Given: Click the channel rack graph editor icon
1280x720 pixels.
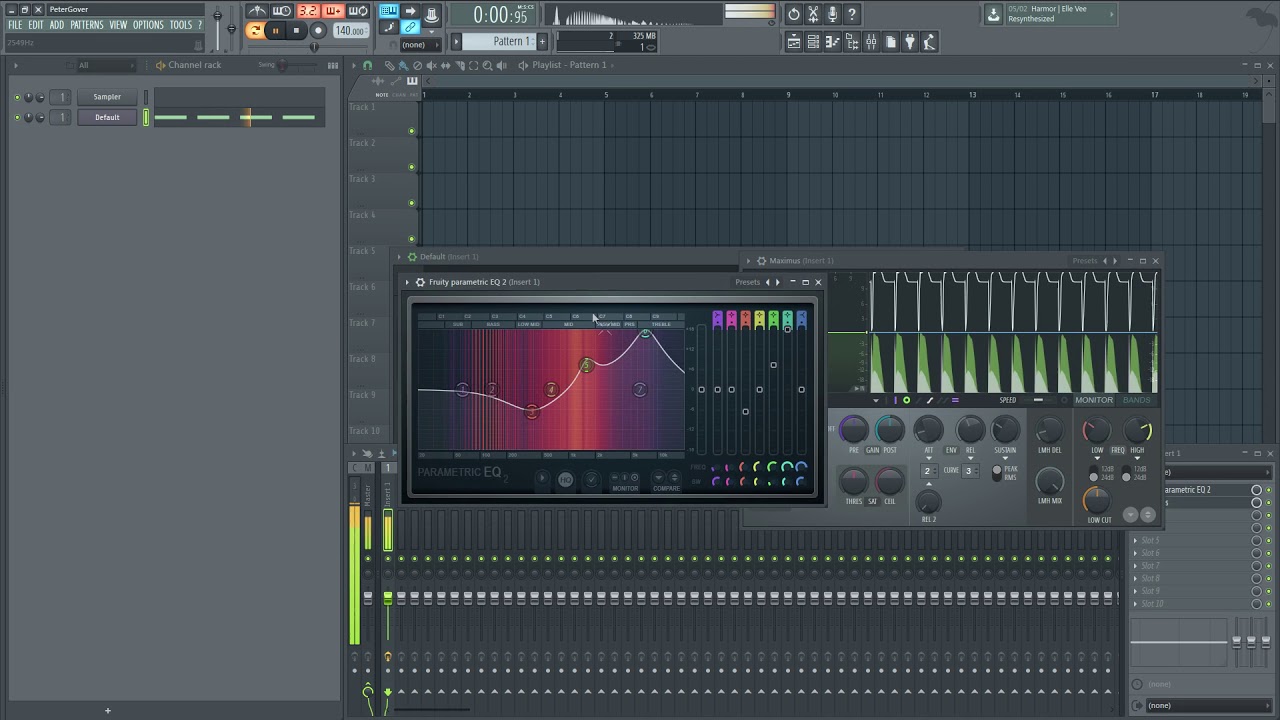Looking at the screenshot, I should coord(333,65).
